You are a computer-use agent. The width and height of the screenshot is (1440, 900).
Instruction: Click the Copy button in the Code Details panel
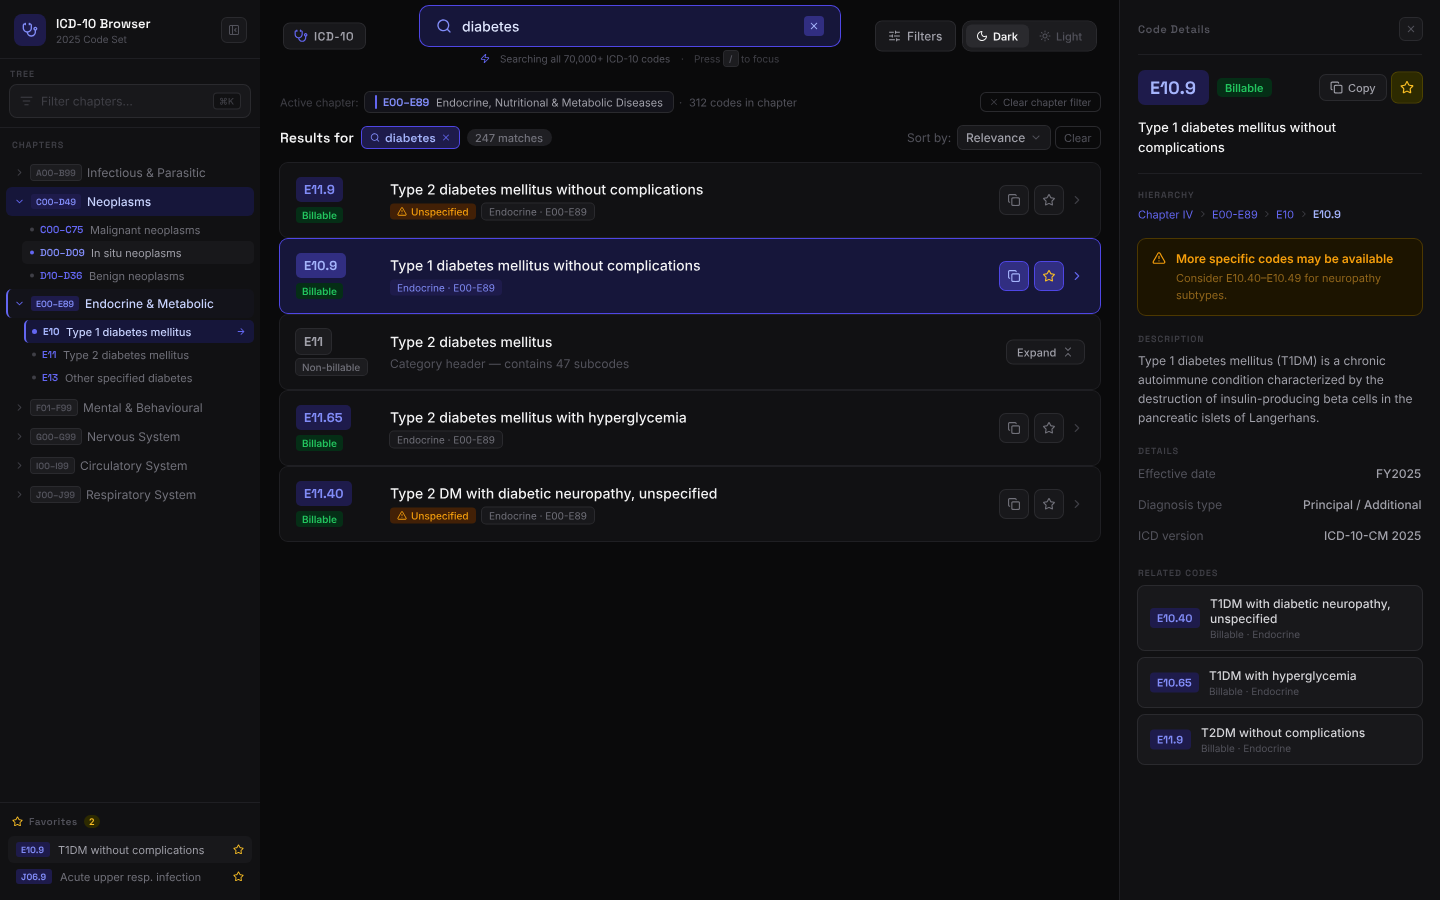click(x=1352, y=87)
